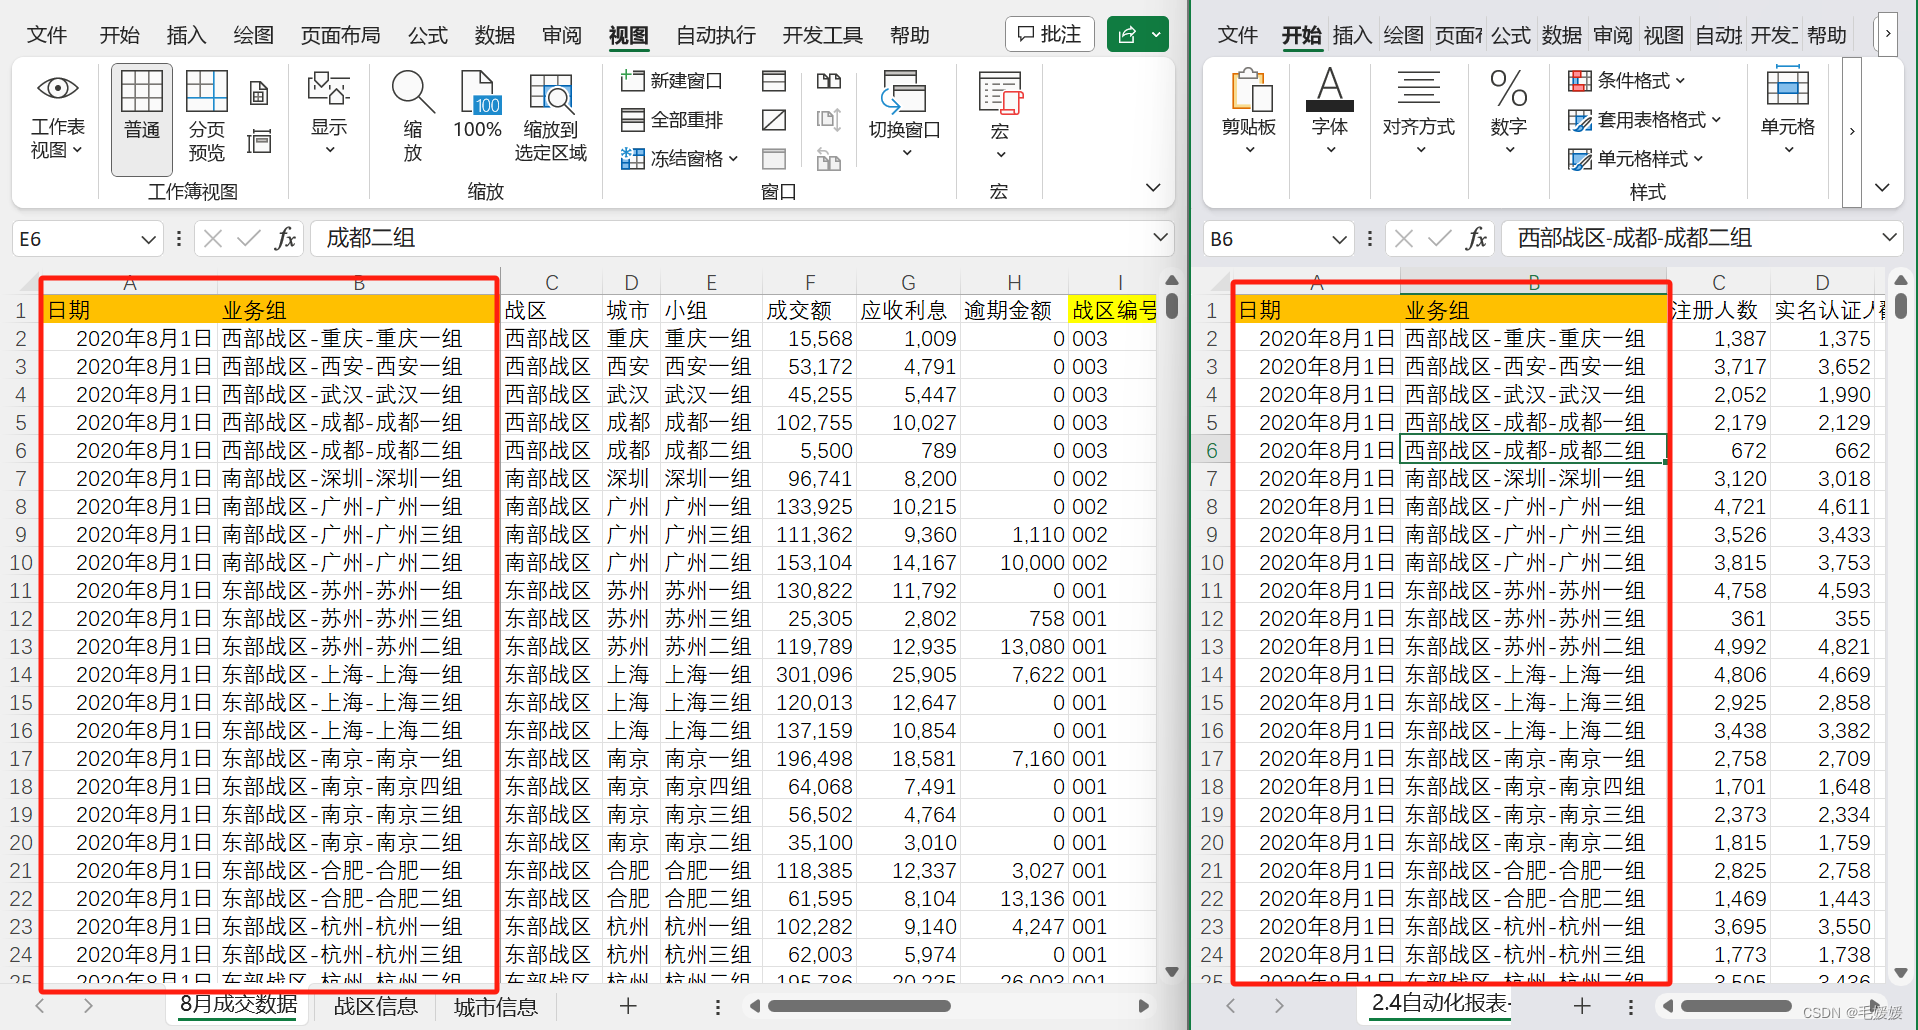Open 开发工具 tab in left window
Viewport: 1918px width, 1030px height.
[x=822, y=35]
